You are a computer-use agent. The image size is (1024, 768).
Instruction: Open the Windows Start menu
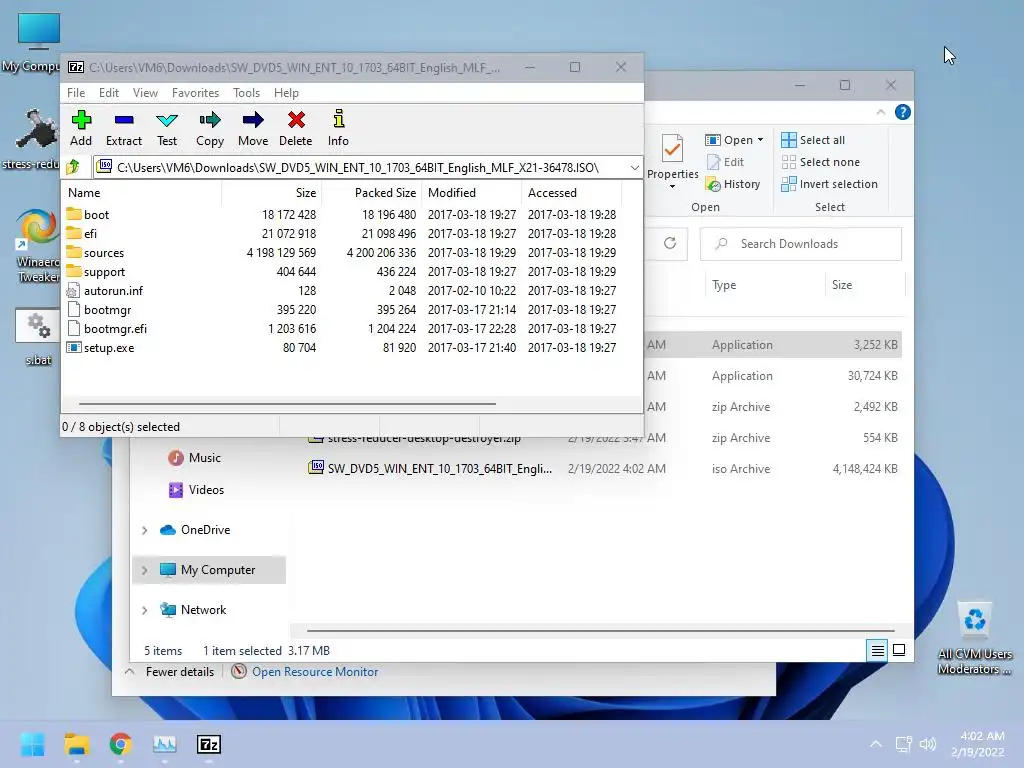pos(33,744)
